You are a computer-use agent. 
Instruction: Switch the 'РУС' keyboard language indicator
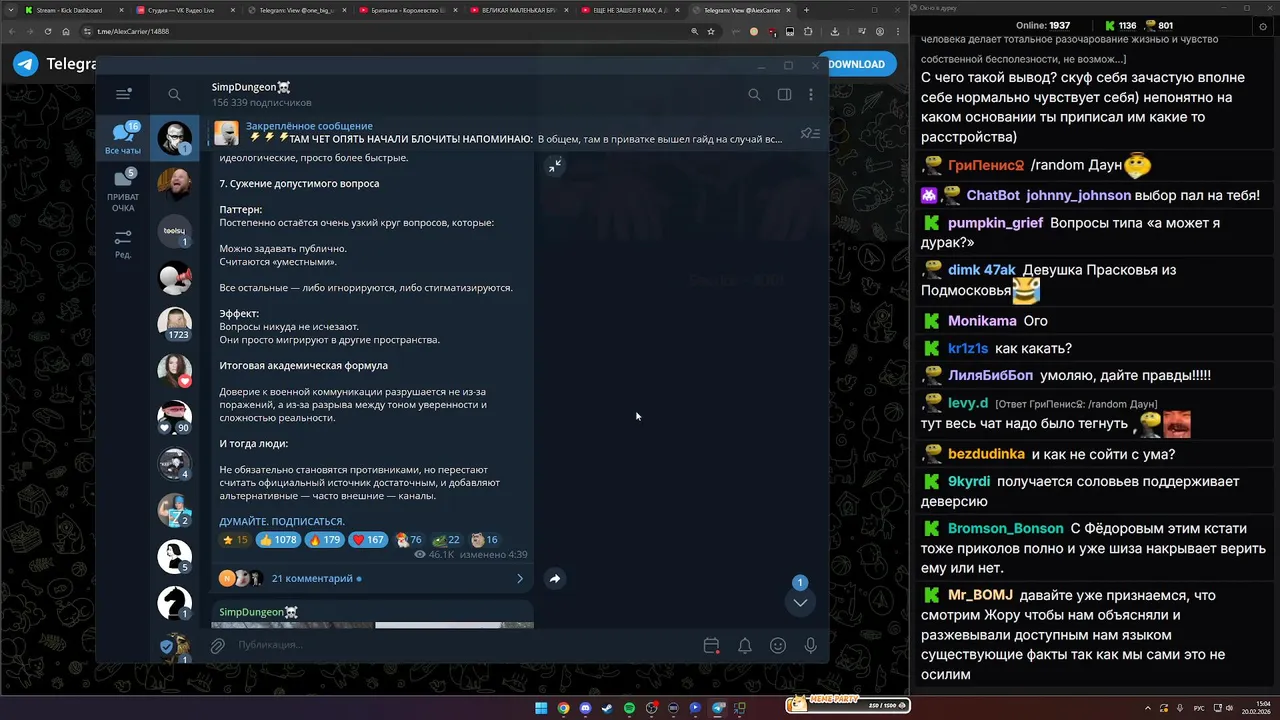pyautogui.click(x=1199, y=708)
